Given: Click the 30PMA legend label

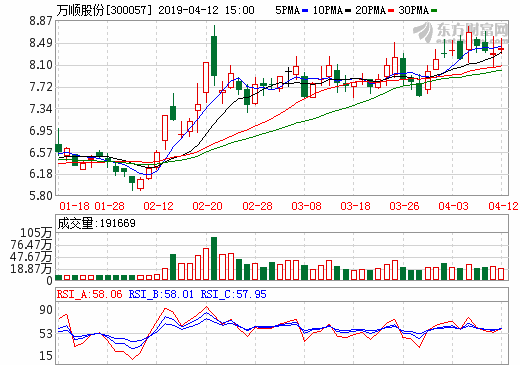Looking at the screenshot, I should (413, 10).
